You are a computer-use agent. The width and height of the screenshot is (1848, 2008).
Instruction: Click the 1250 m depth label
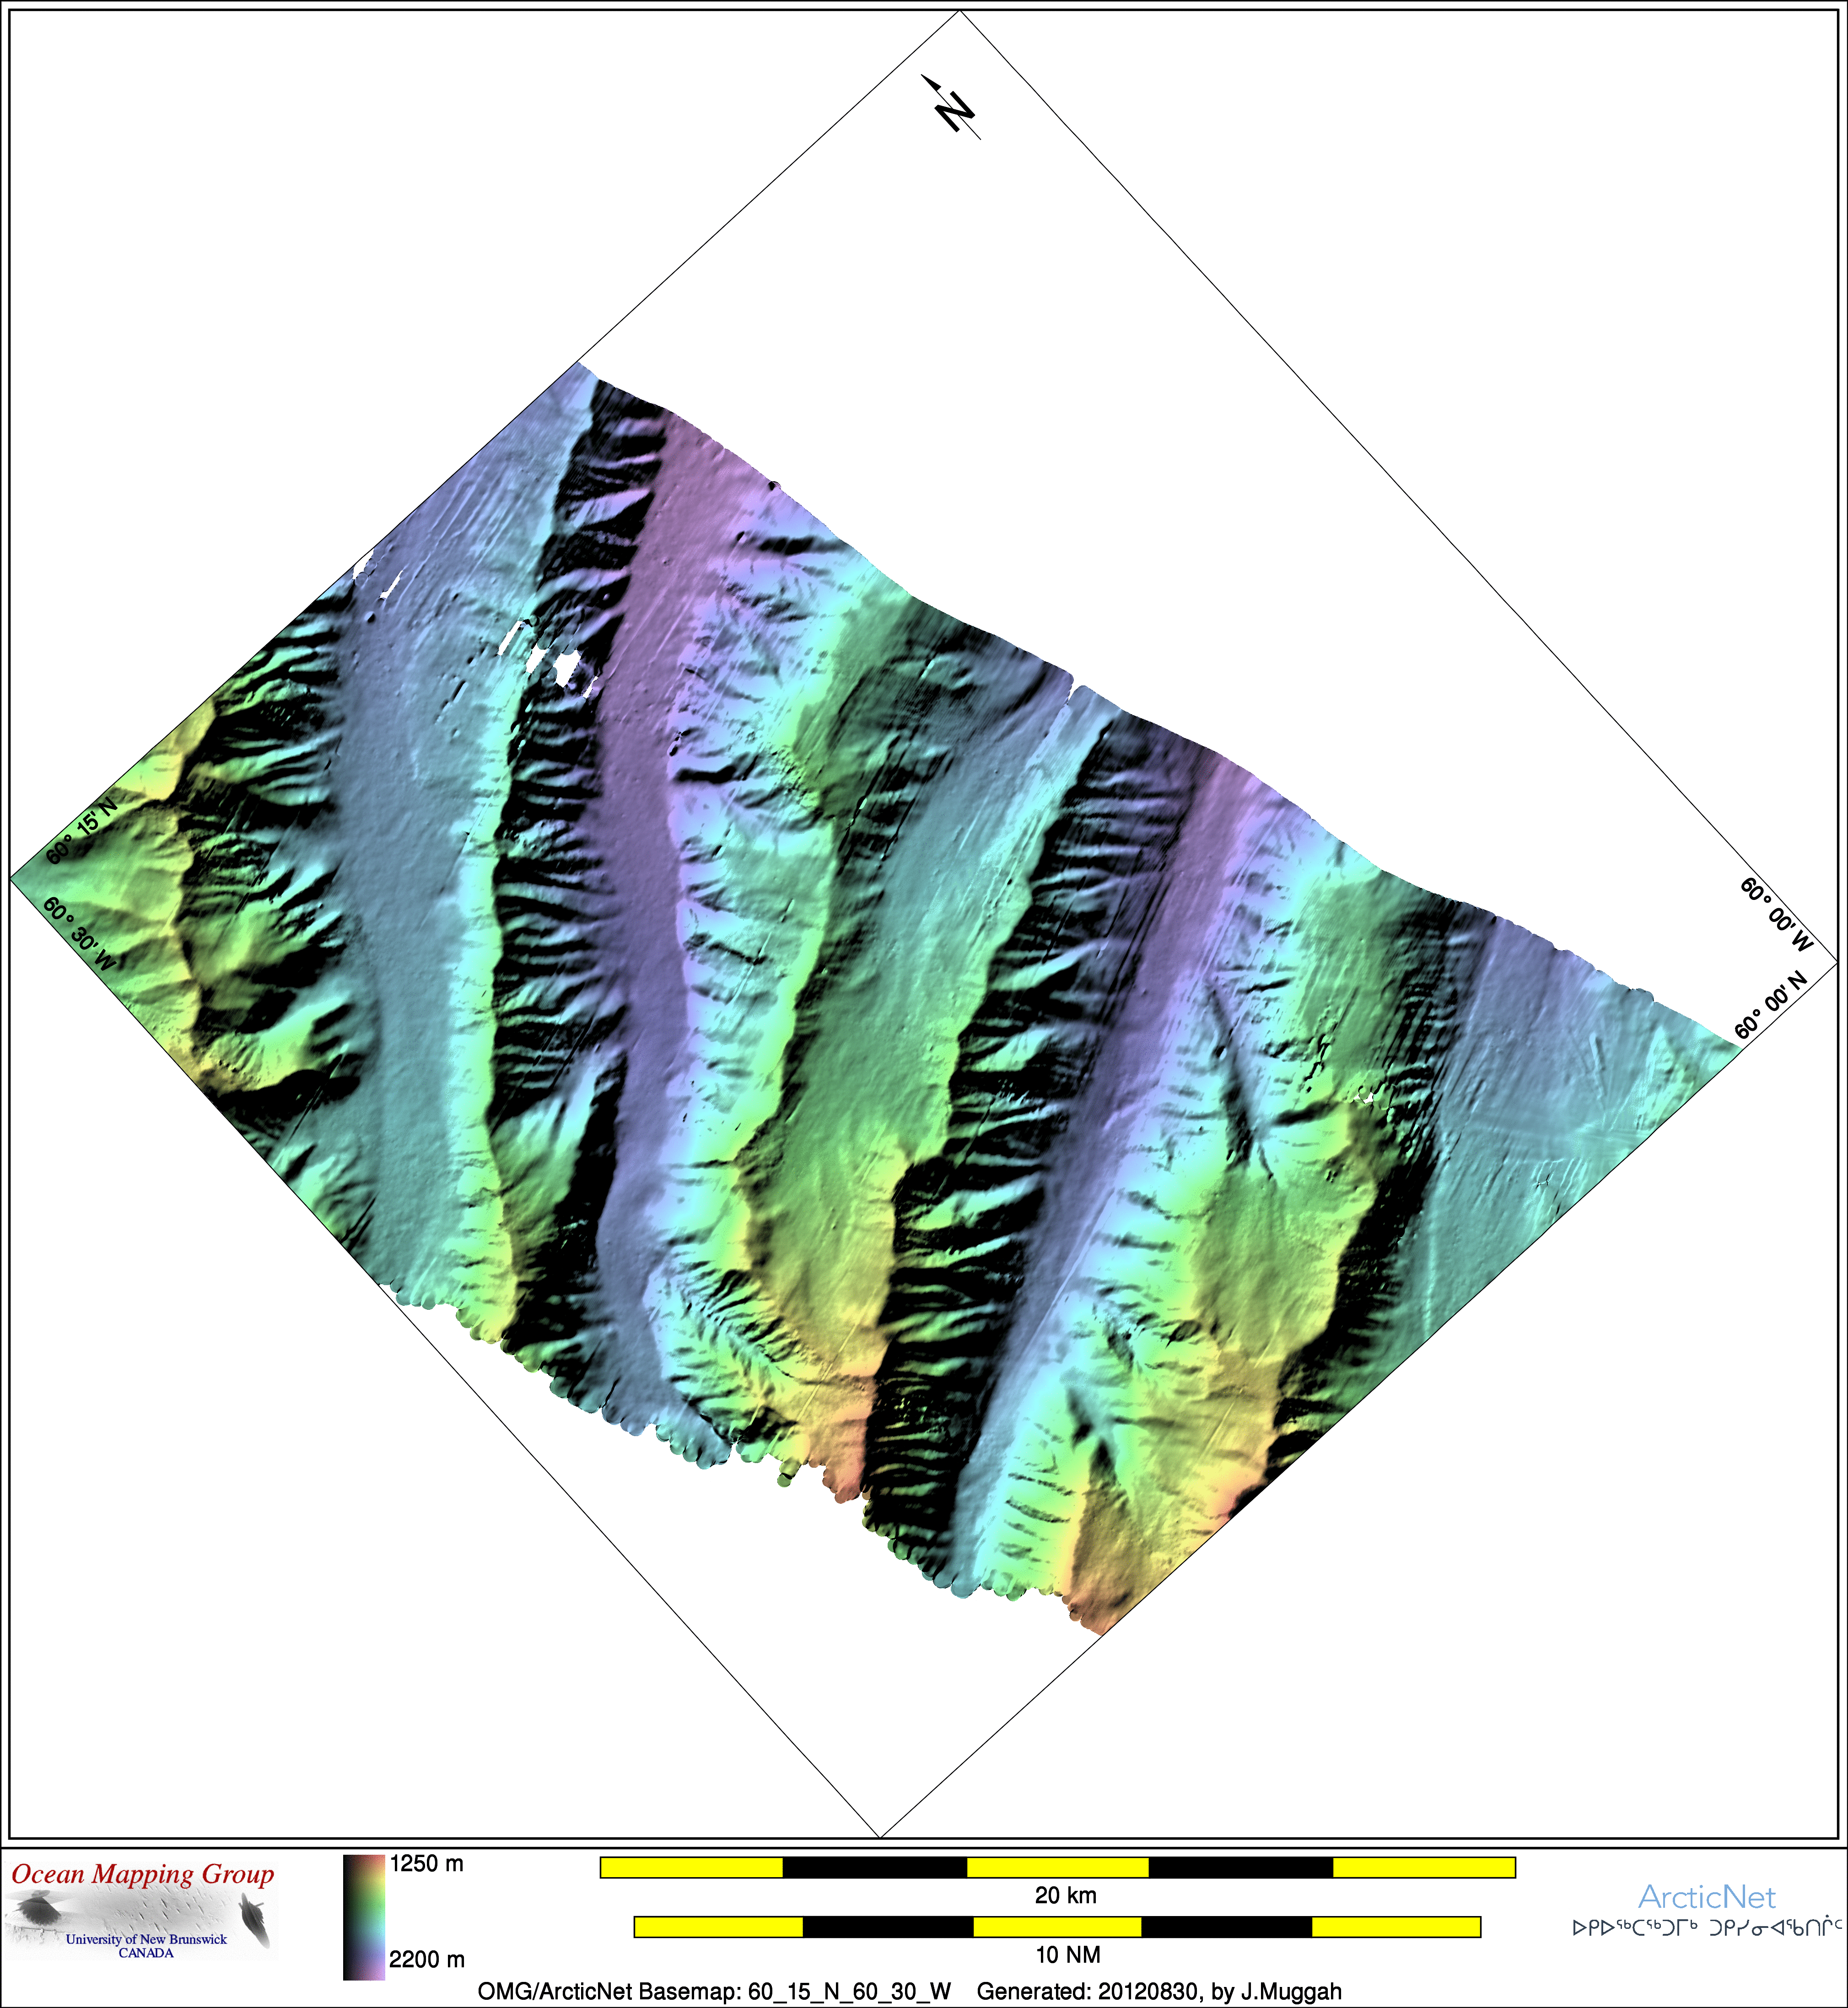(427, 1864)
